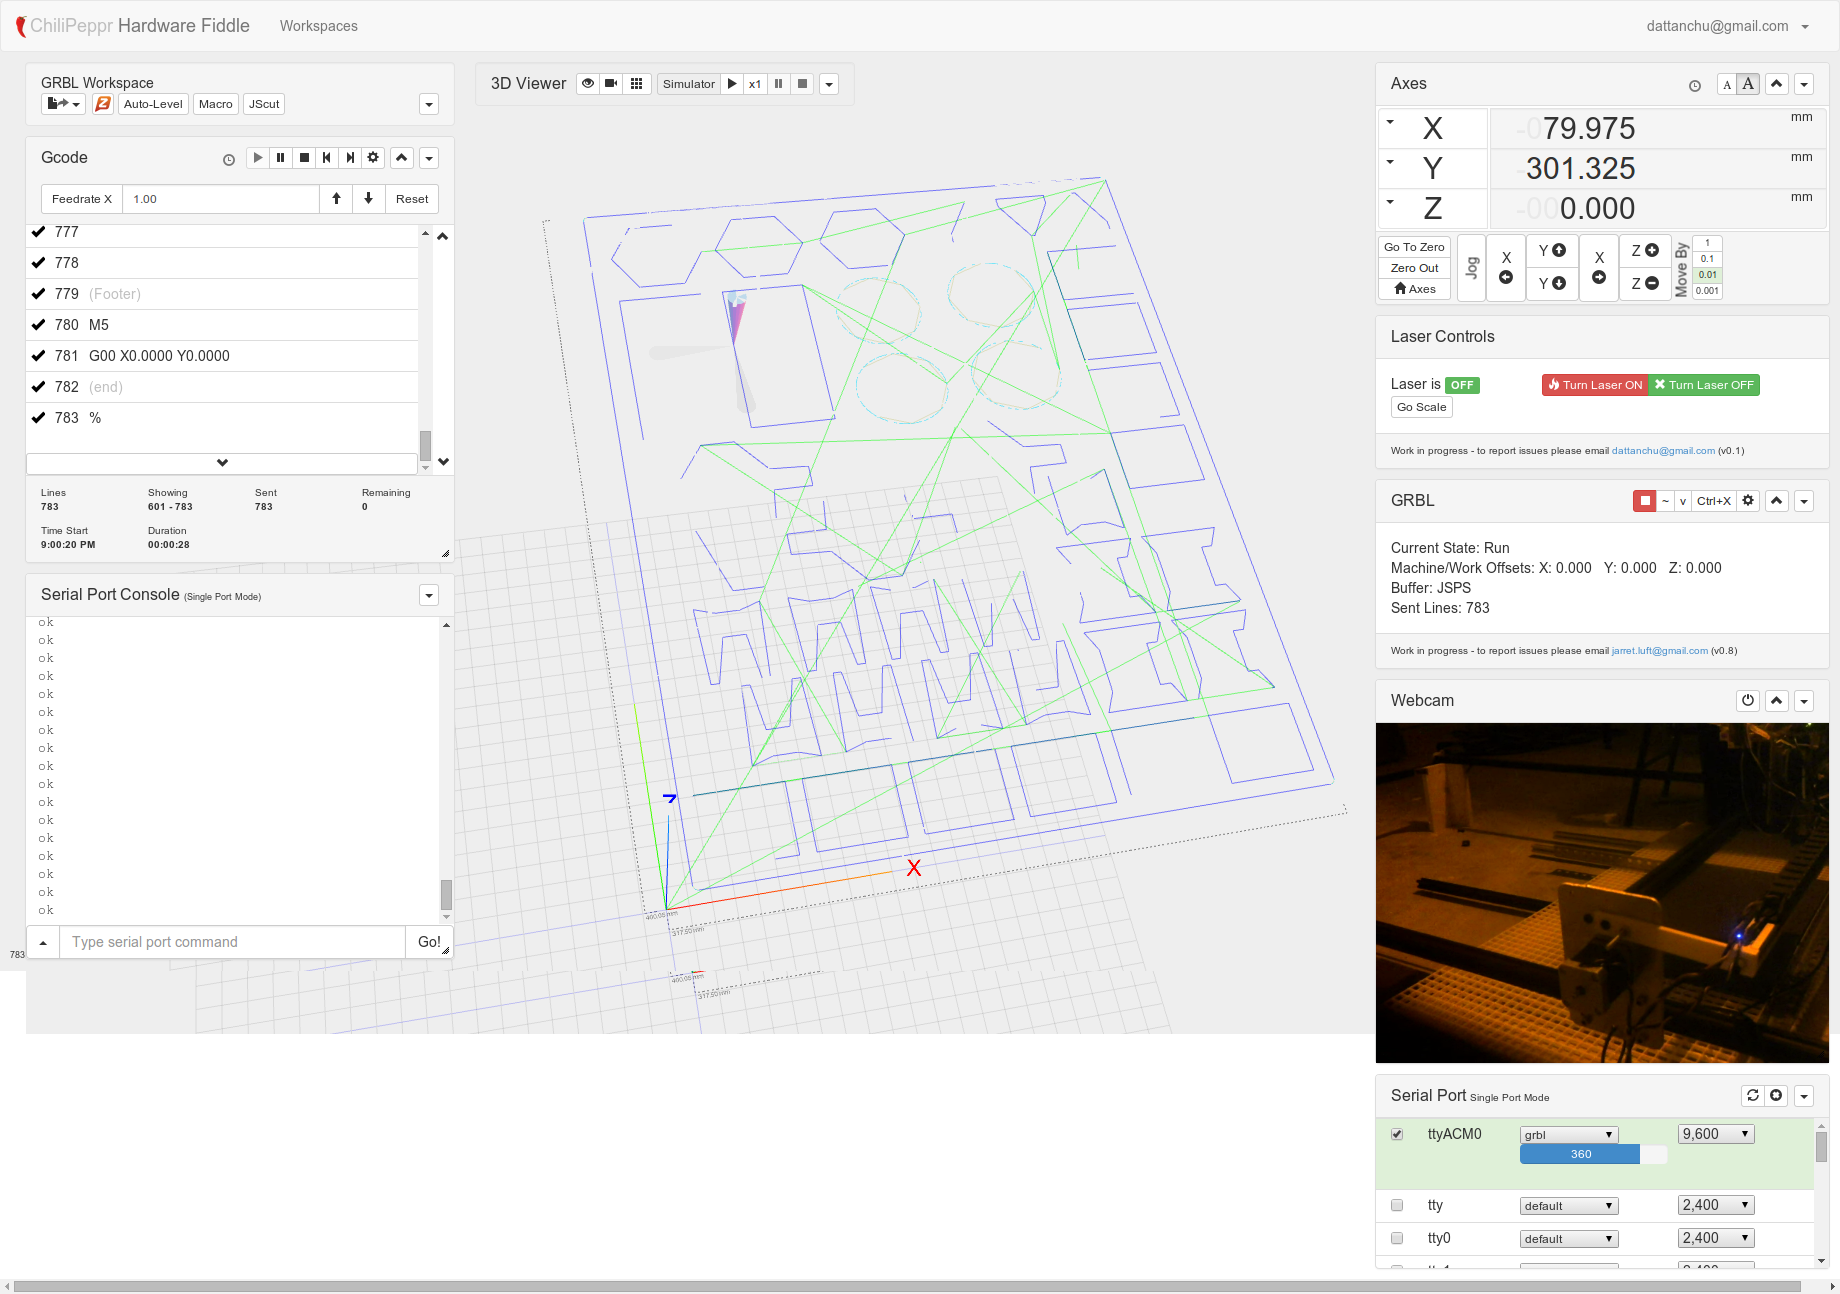Jog Y axis up
This screenshot has height=1294, width=1840.
click(x=1552, y=251)
